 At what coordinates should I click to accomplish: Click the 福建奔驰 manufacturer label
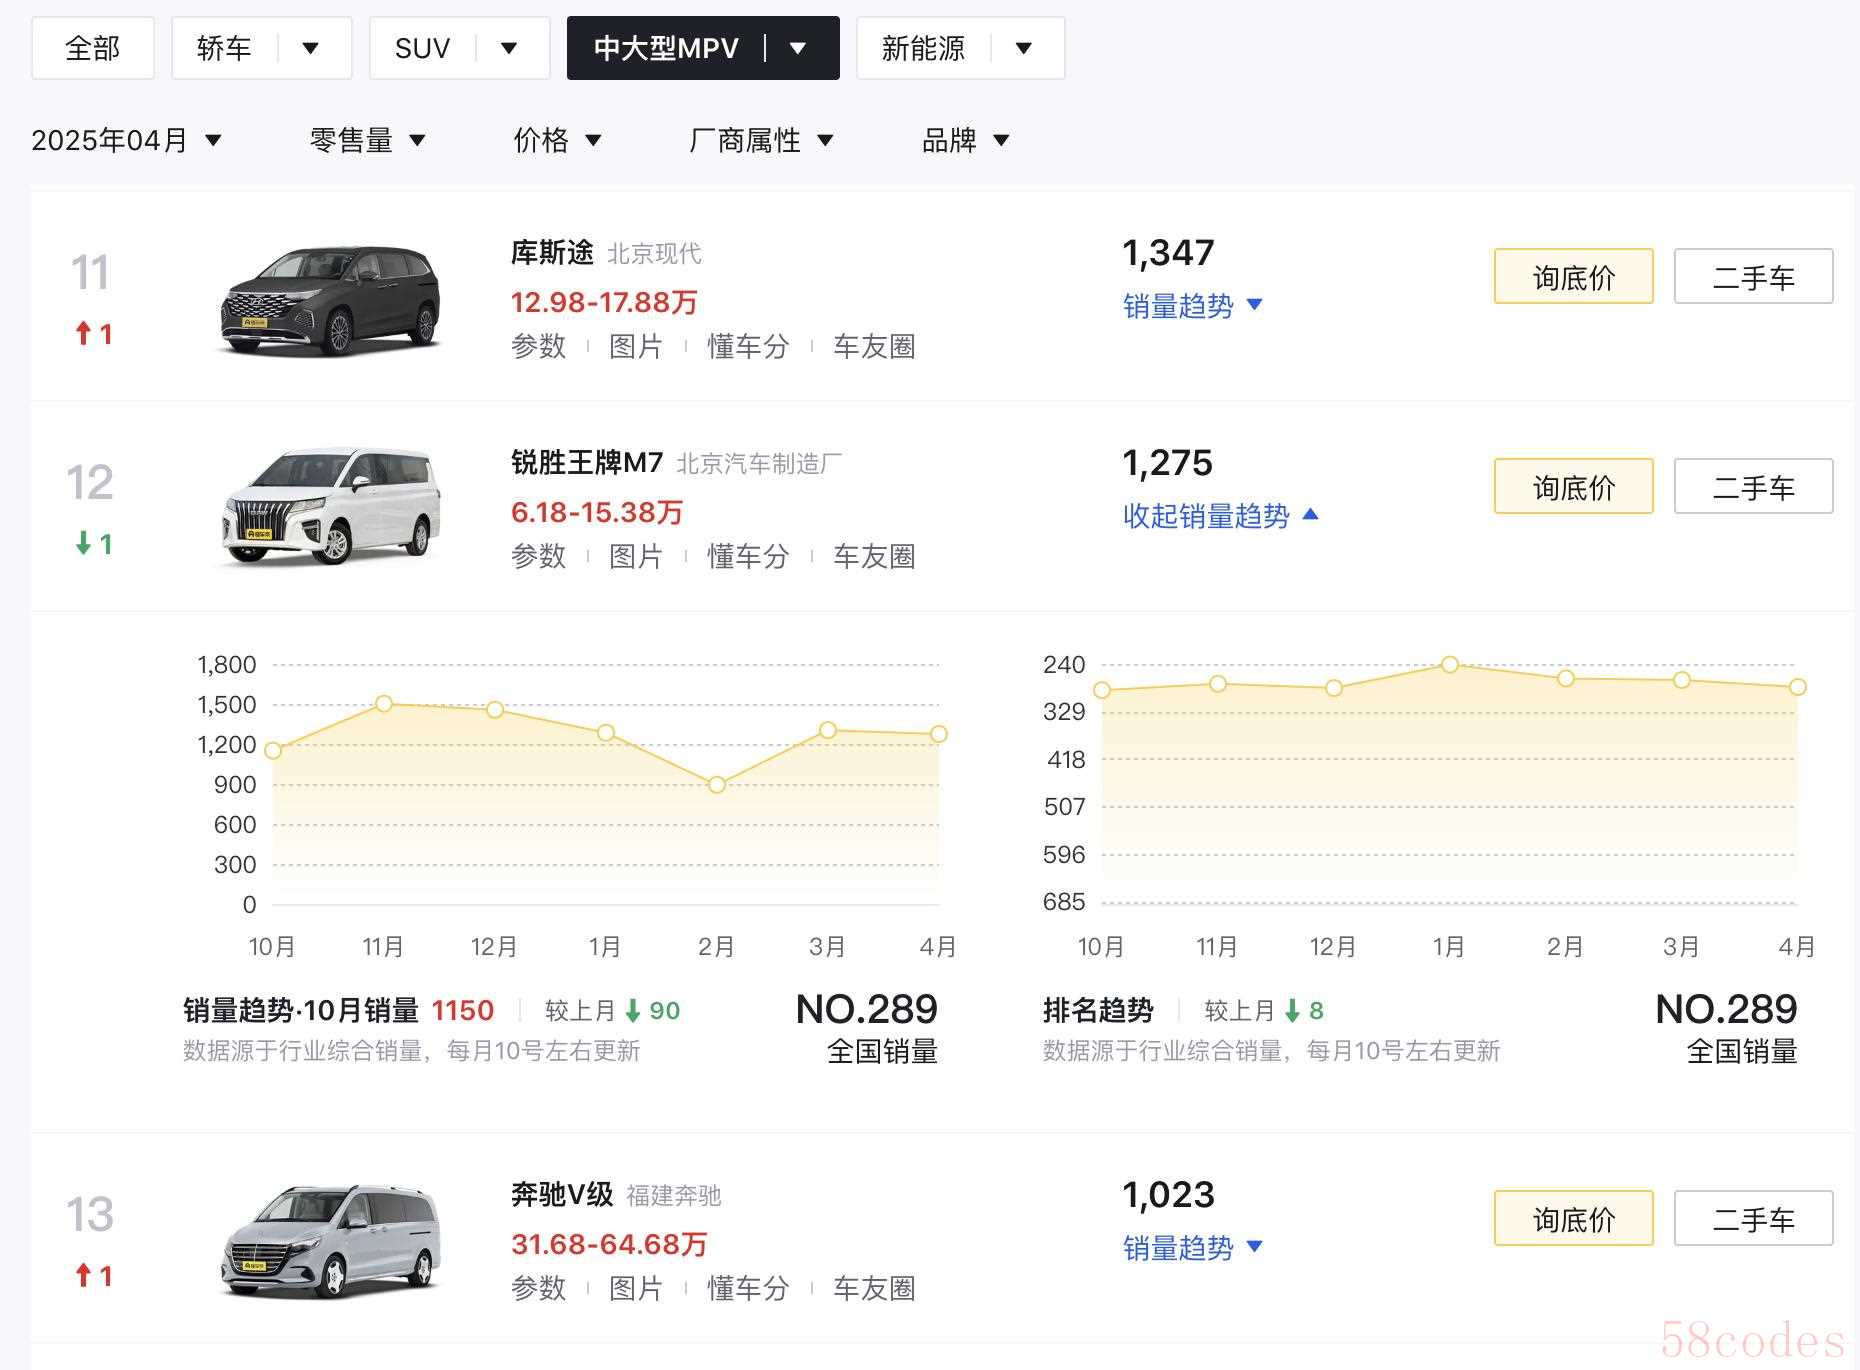point(674,1196)
